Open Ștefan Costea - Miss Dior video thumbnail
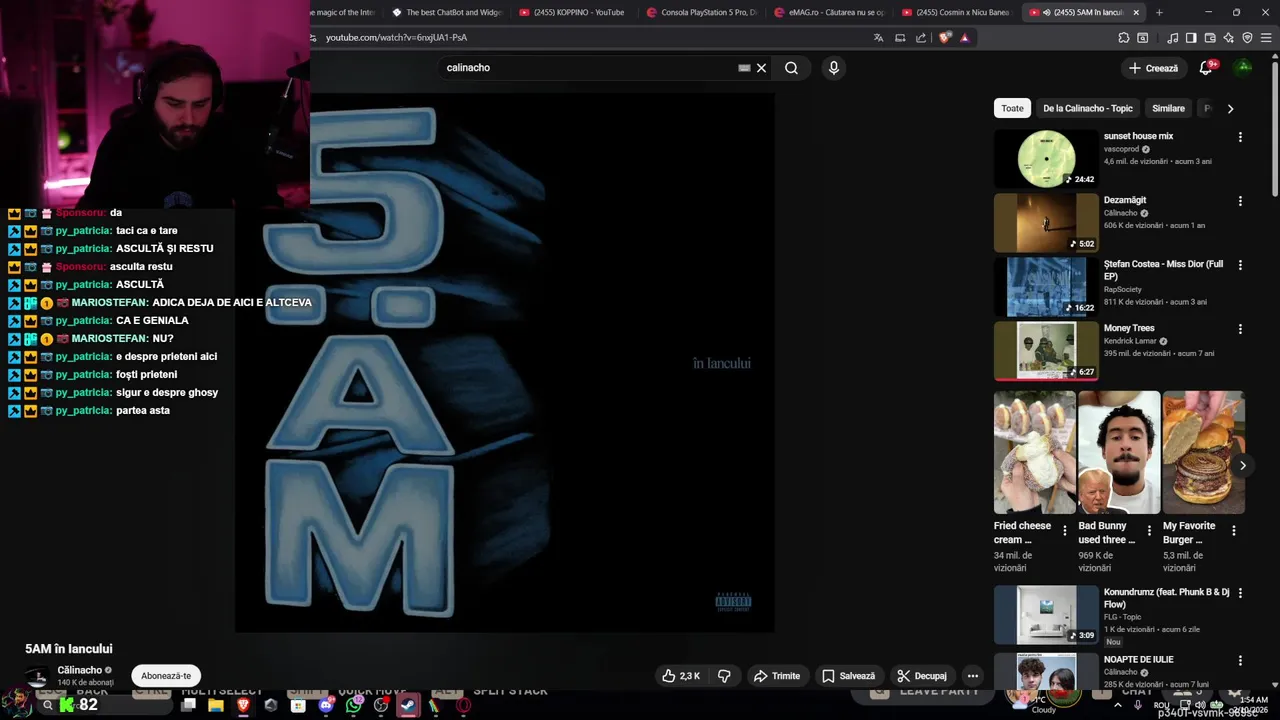 pyautogui.click(x=1046, y=287)
